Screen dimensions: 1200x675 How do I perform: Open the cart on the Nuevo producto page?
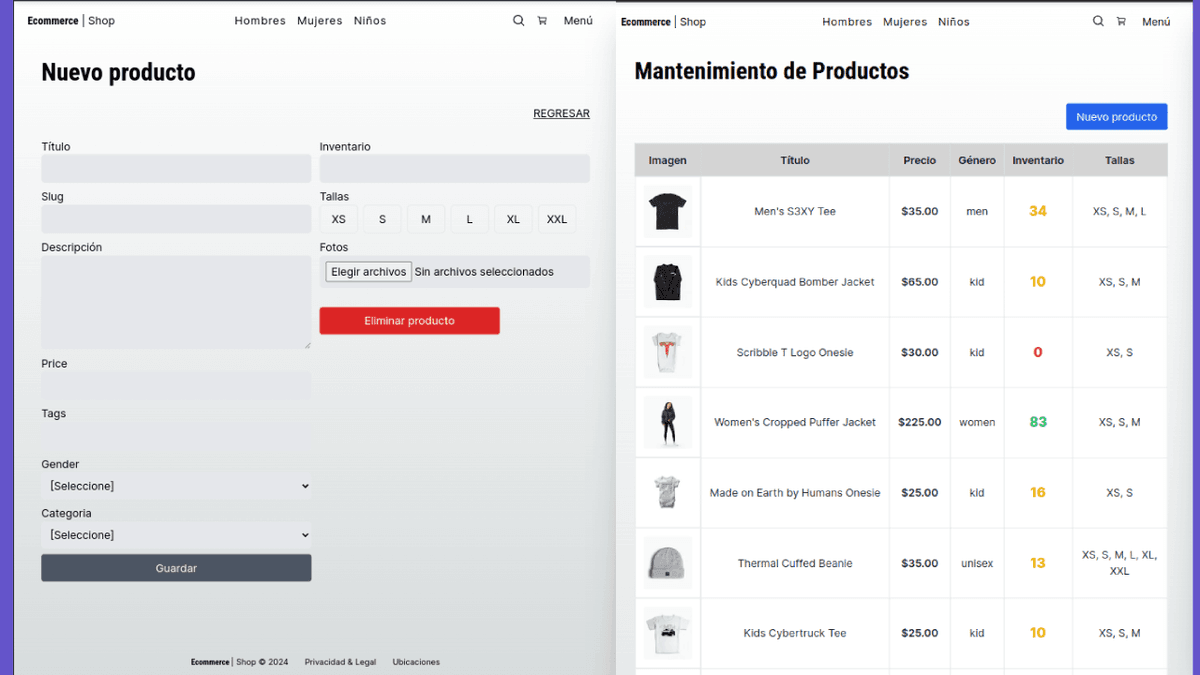pos(542,20)
